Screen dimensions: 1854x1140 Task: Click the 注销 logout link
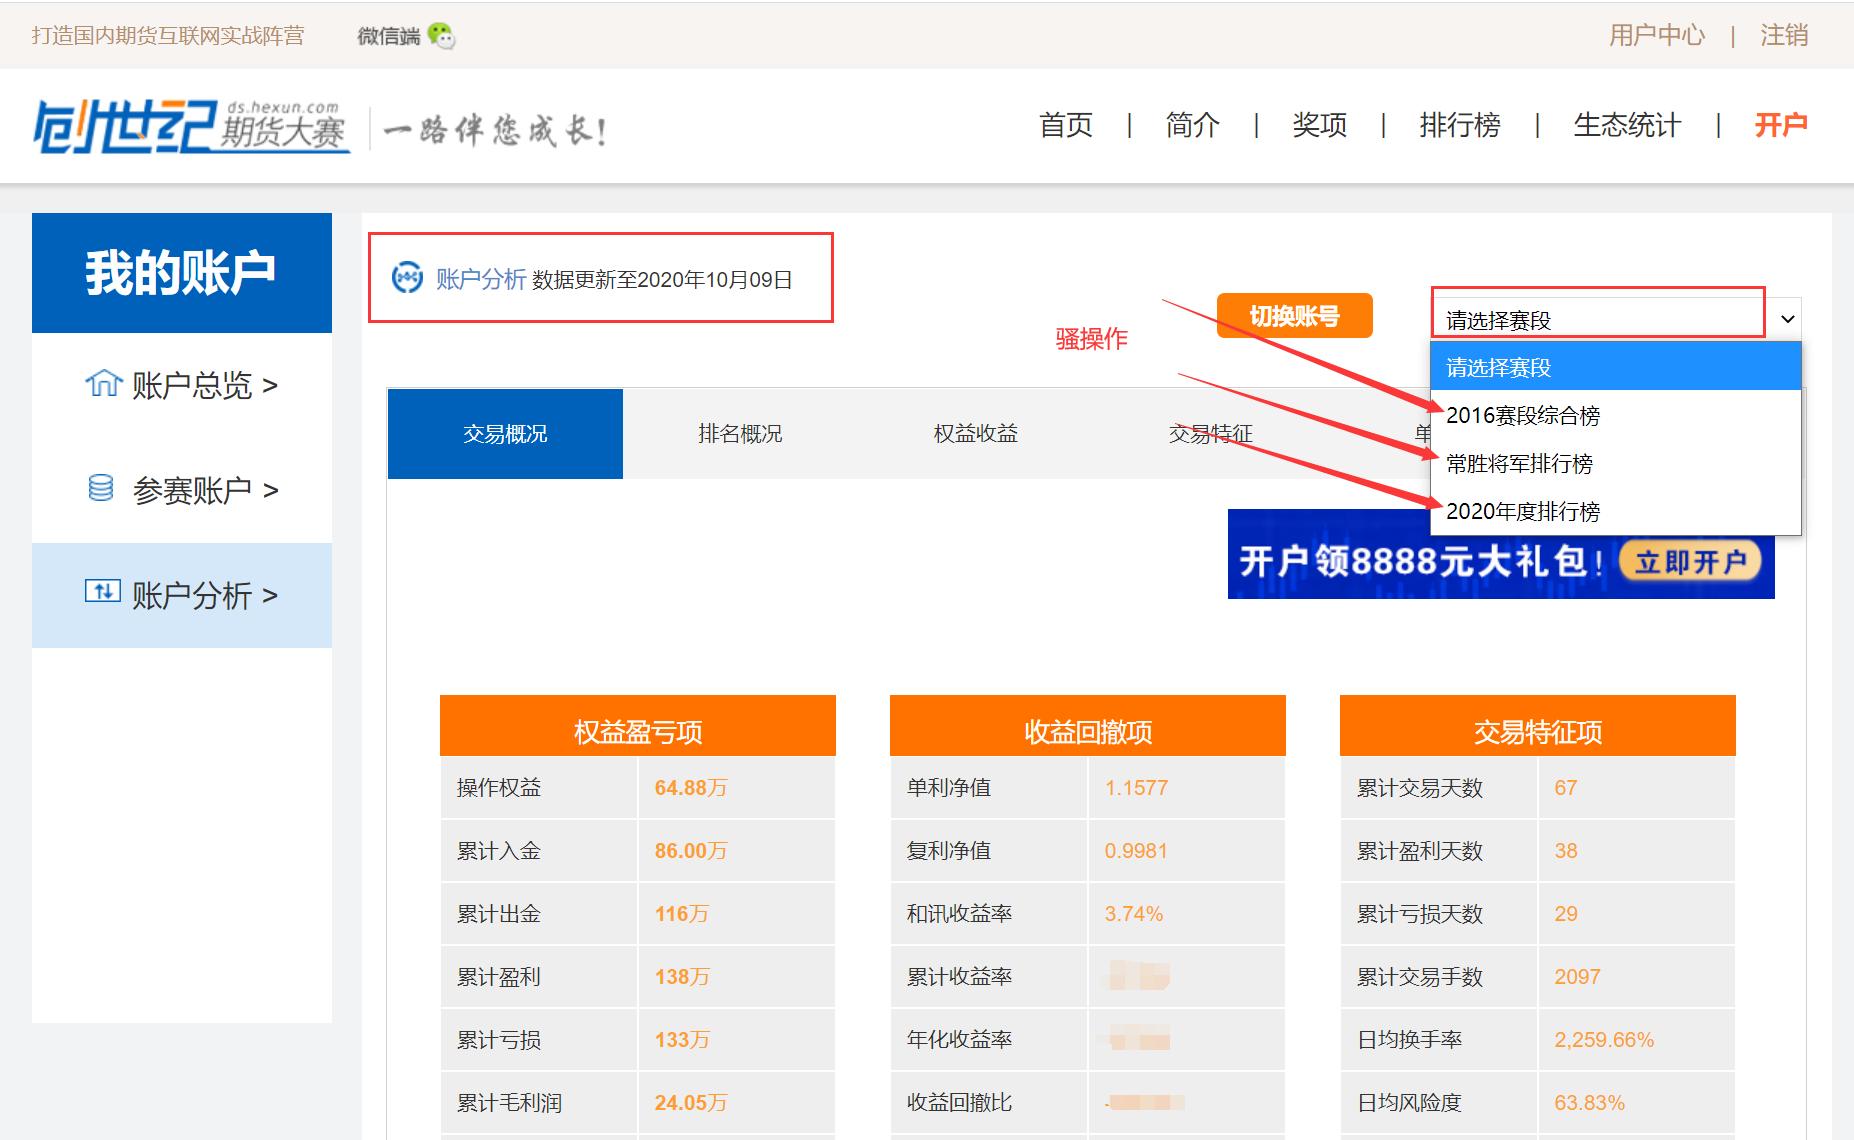1784,35
